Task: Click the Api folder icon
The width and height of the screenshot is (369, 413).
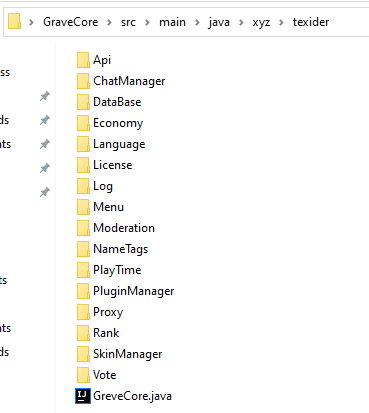Action: [83, 60]
